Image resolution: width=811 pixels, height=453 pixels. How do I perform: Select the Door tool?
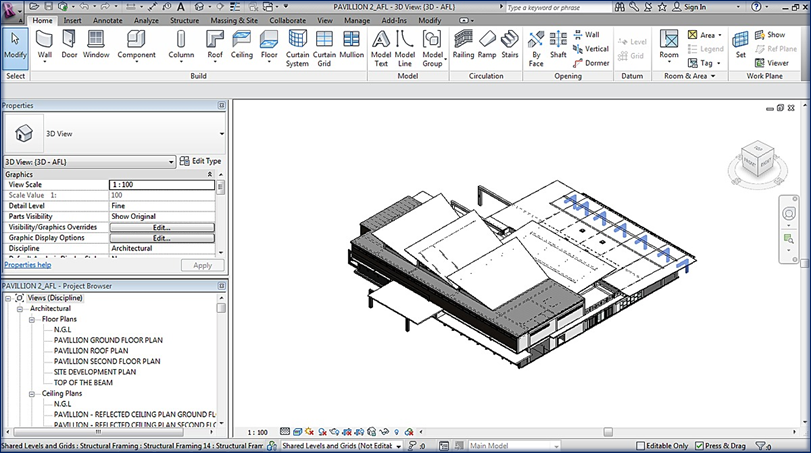click(x=69, y=43)
